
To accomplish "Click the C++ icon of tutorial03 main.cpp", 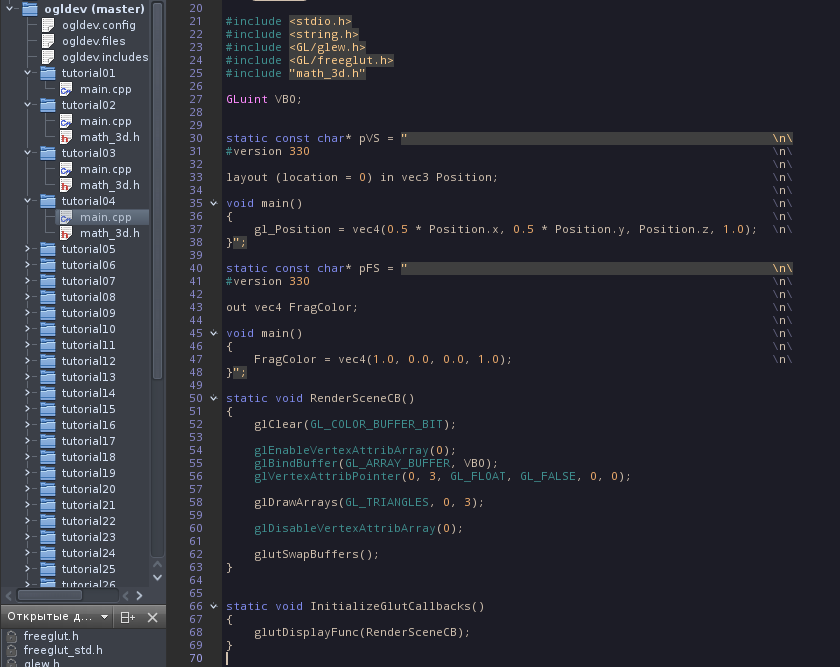I will pos(66,169).
